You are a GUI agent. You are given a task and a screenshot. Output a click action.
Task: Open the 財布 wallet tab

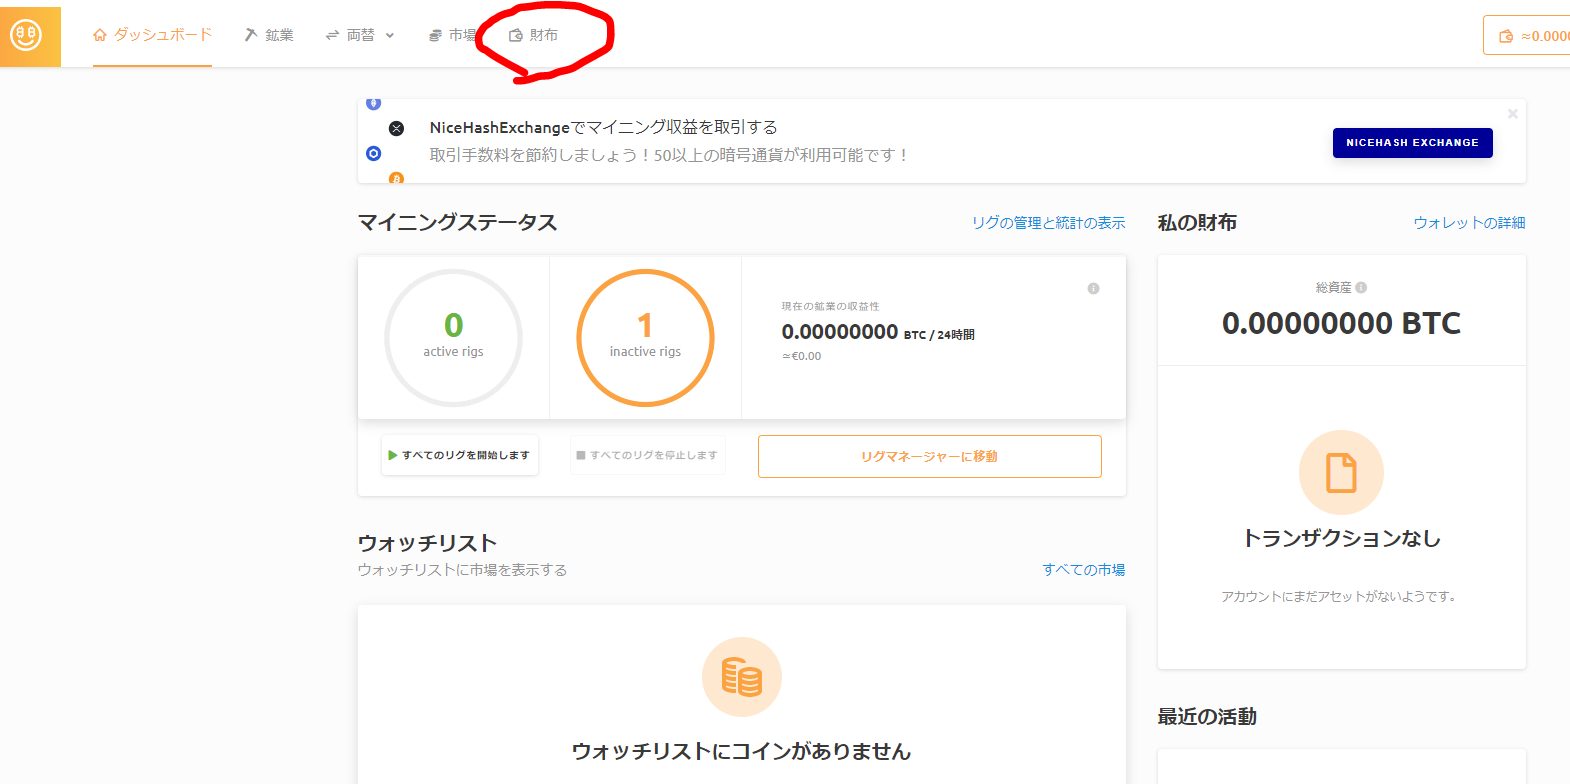click(x=533, y=35)
